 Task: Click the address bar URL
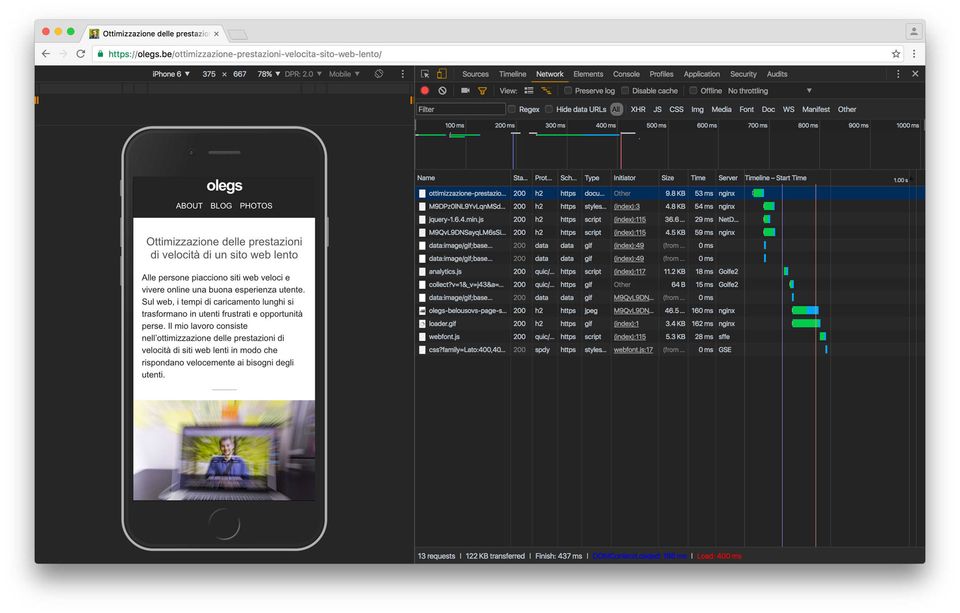pyautogui.click(x=245, y=54)
